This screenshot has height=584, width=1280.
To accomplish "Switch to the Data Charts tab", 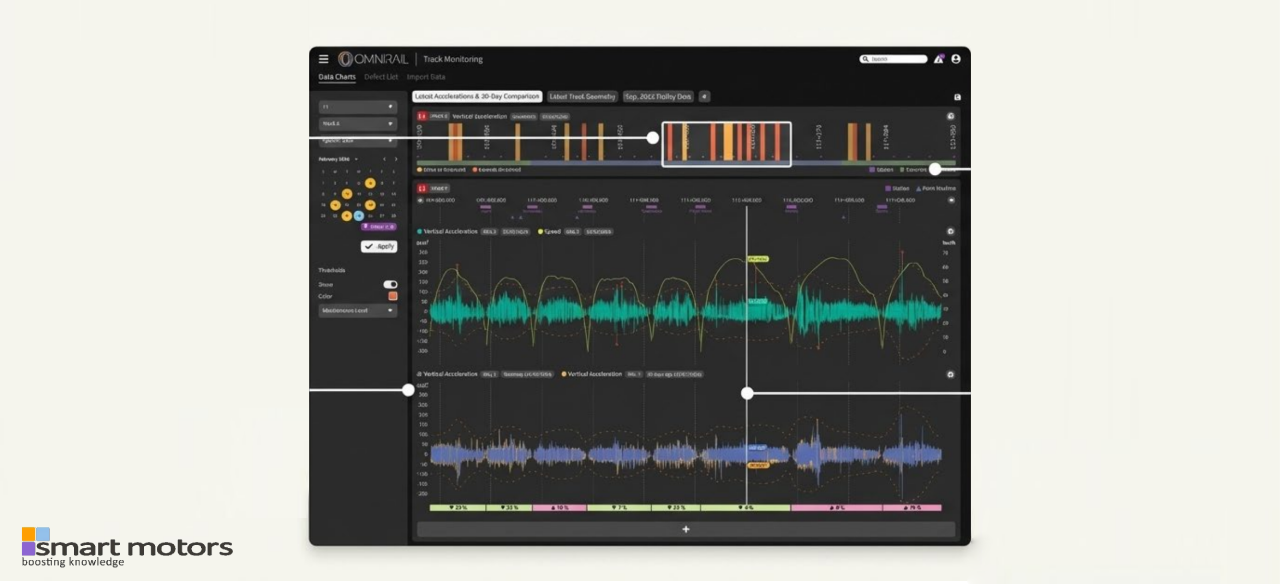I will [337, 77].
